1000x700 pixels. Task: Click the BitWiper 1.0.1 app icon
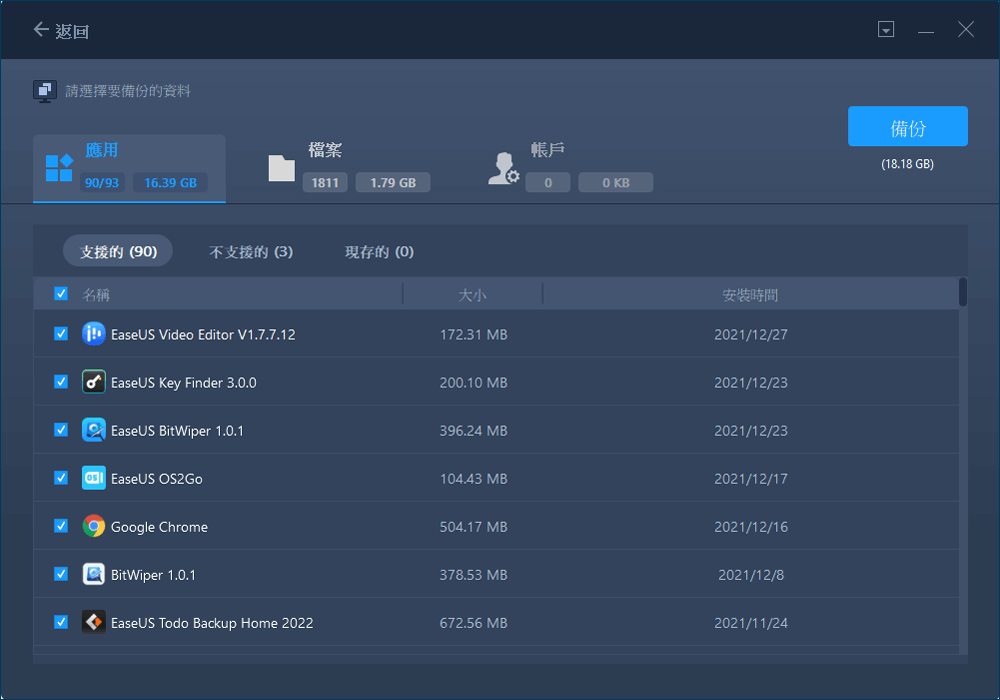click(94, 574)
